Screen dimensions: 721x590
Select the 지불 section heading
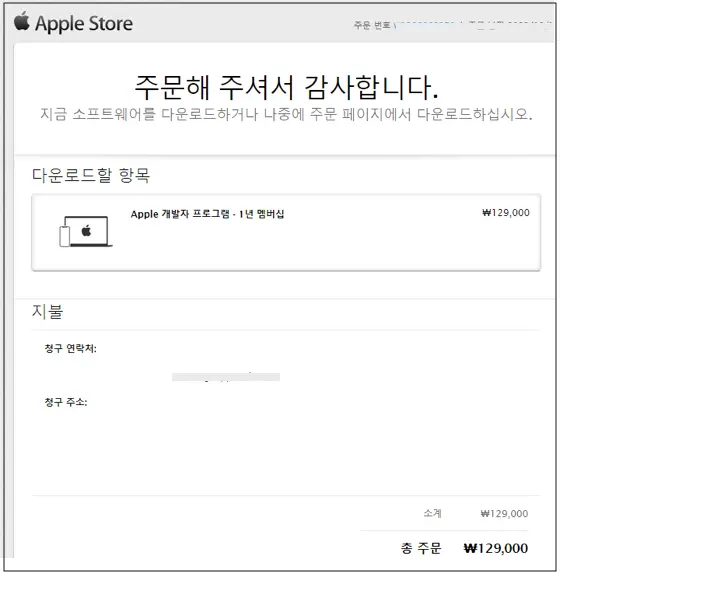click(47, 311)
